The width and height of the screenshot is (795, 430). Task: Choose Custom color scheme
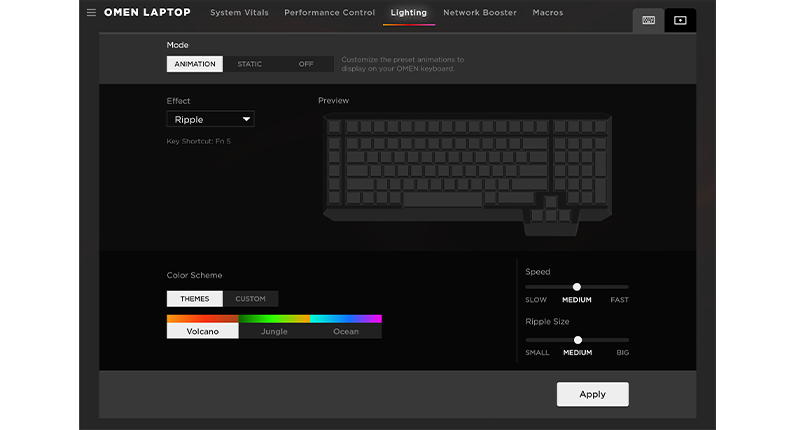pos(250,299)
